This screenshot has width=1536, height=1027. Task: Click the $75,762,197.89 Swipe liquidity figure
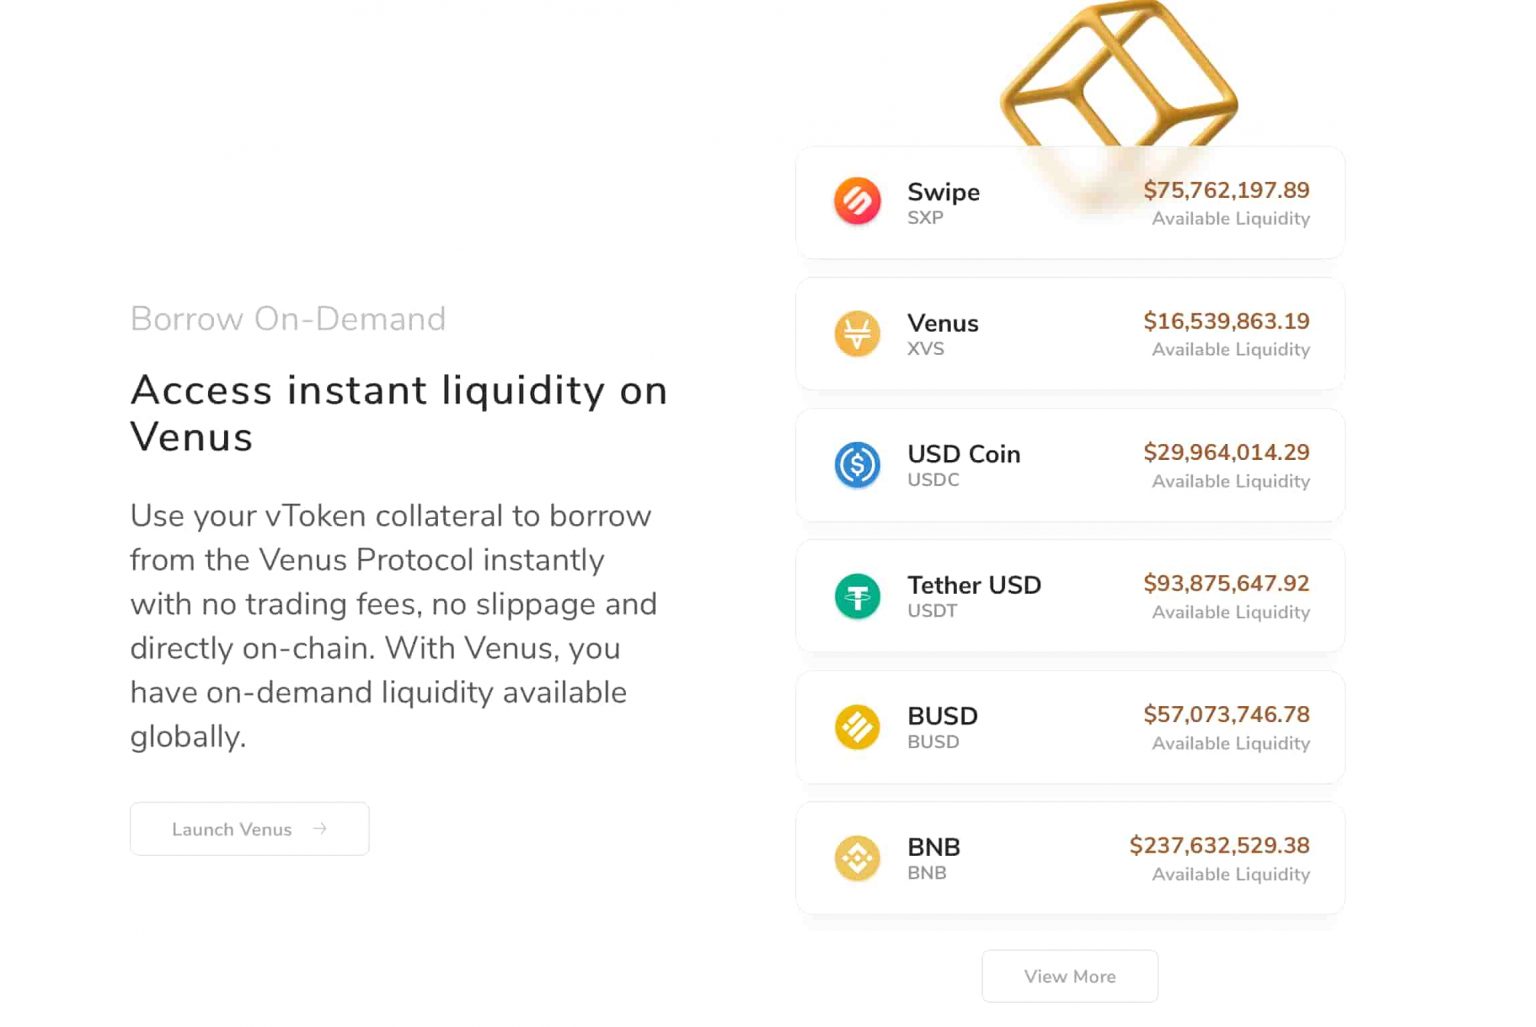point(1226,190)
